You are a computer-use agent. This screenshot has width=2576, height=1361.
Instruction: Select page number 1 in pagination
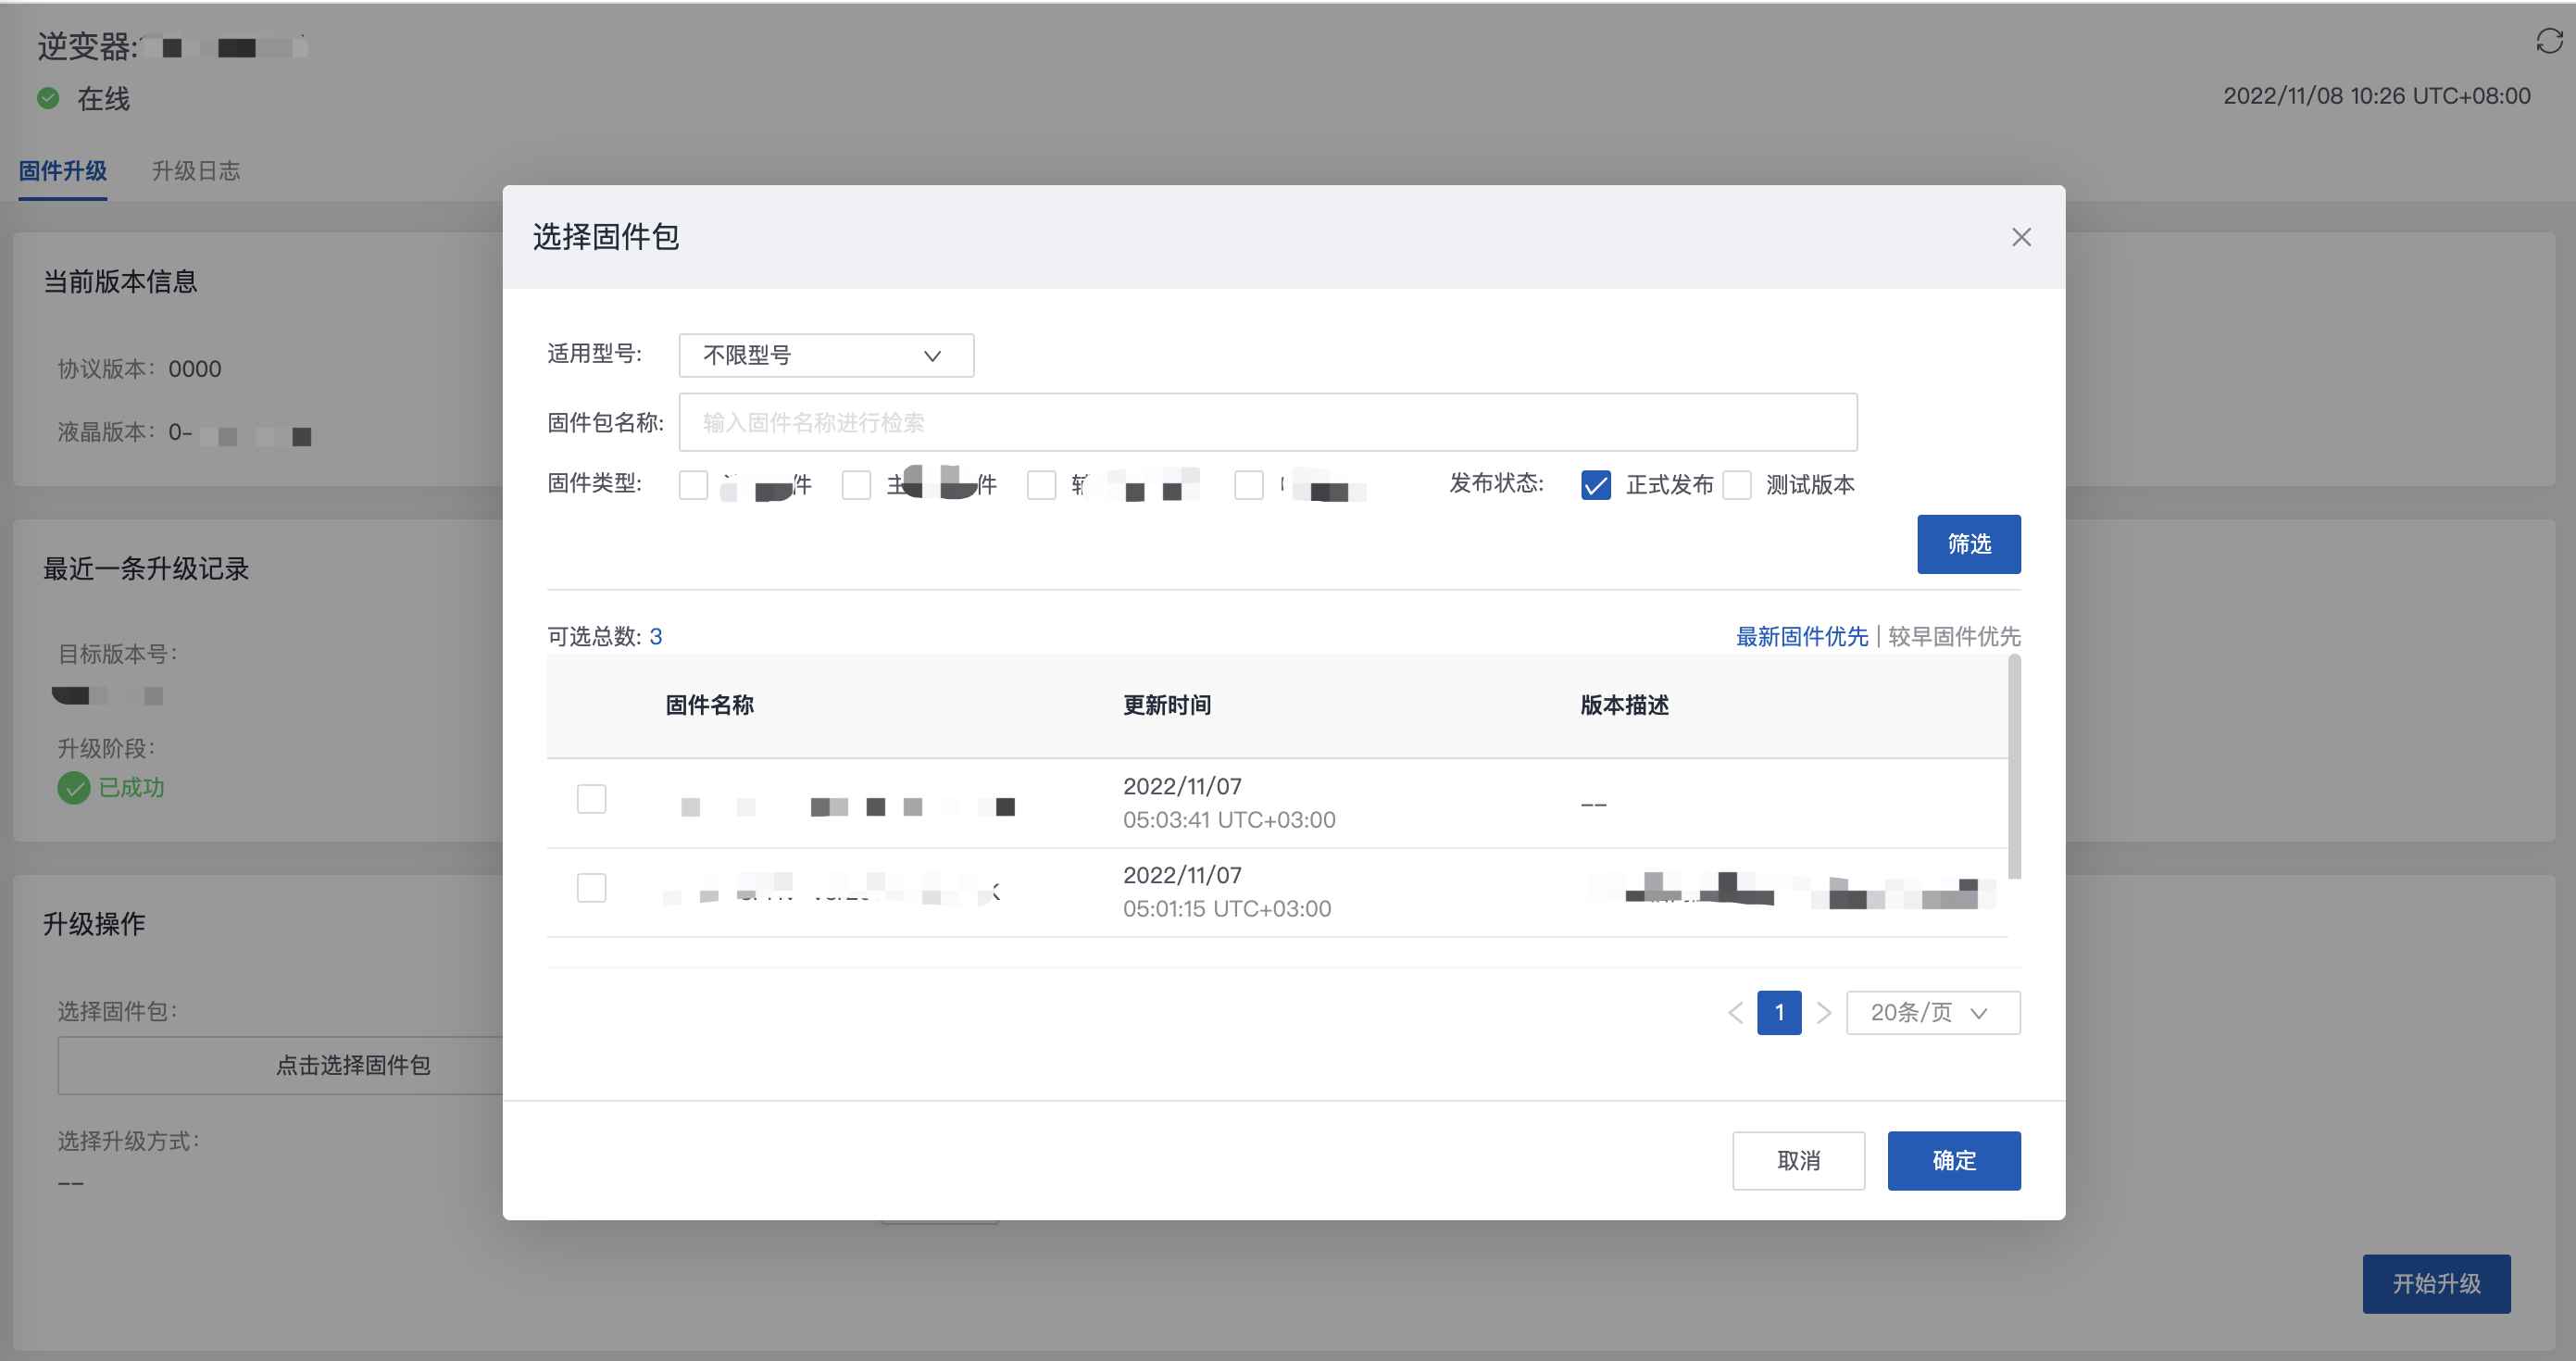point(1778,1013)
